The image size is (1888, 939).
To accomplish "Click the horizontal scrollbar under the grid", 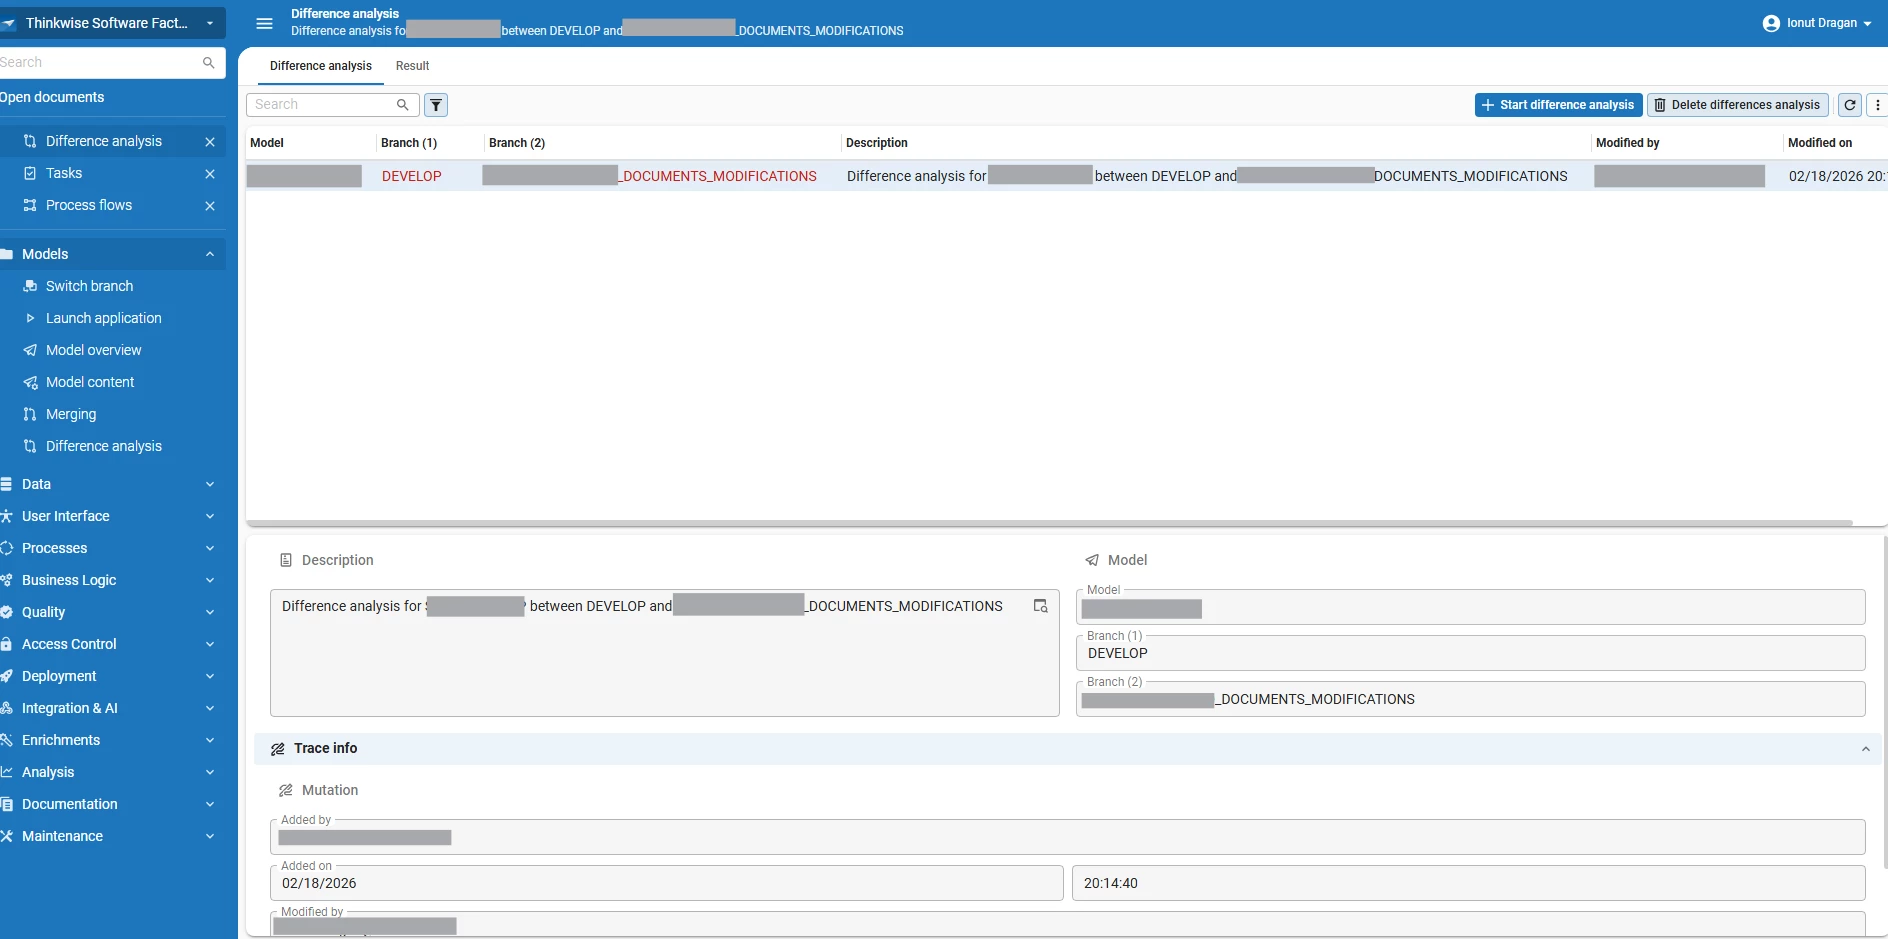I will click(x=1049, y=523).
